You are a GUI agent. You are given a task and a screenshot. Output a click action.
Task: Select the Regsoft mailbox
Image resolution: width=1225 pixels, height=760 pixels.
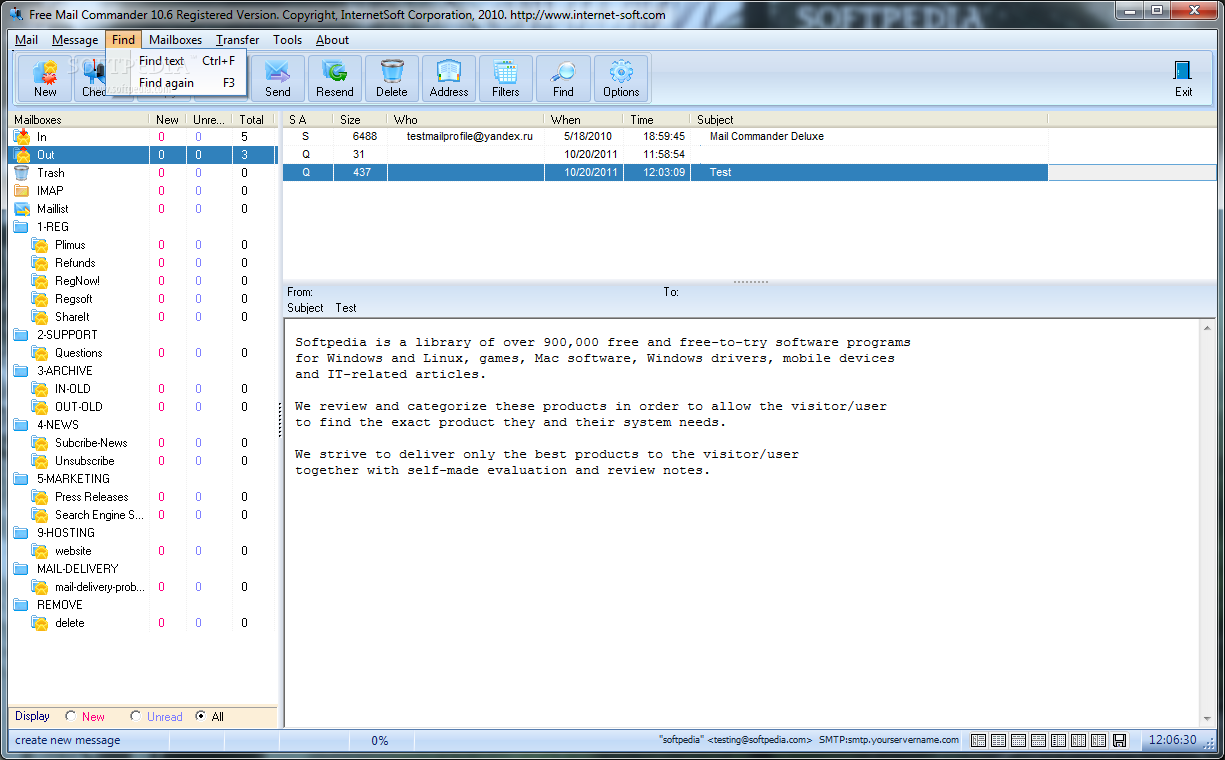click(74, 299)
